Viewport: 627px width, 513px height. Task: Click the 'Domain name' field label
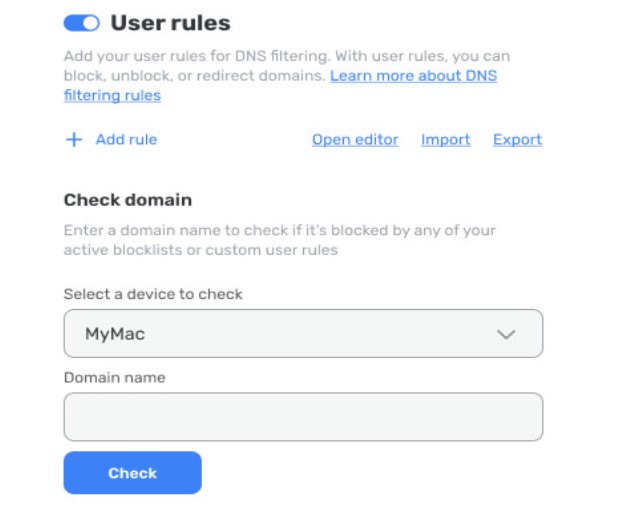coord(115,378)
